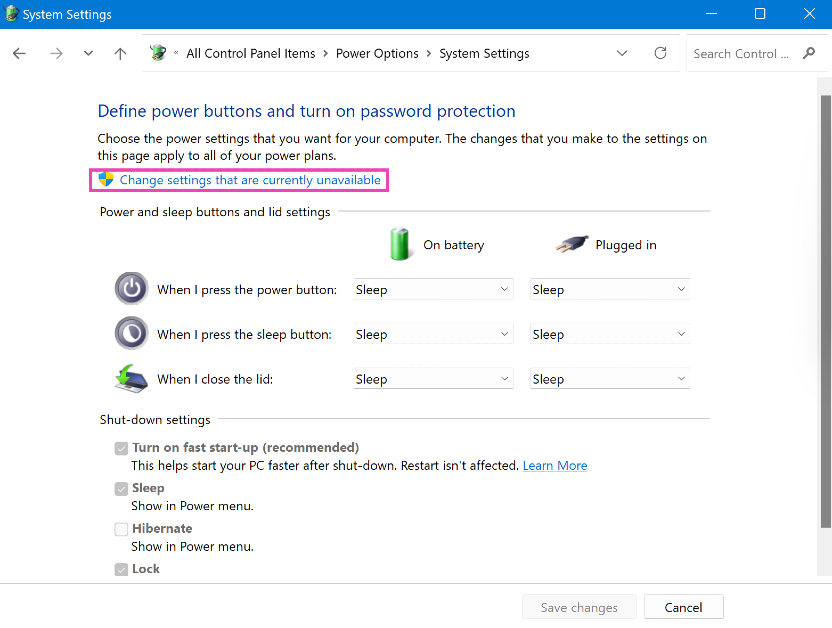Open recent locations chevron
Screen dimensions: 832x628
point(88,54)
